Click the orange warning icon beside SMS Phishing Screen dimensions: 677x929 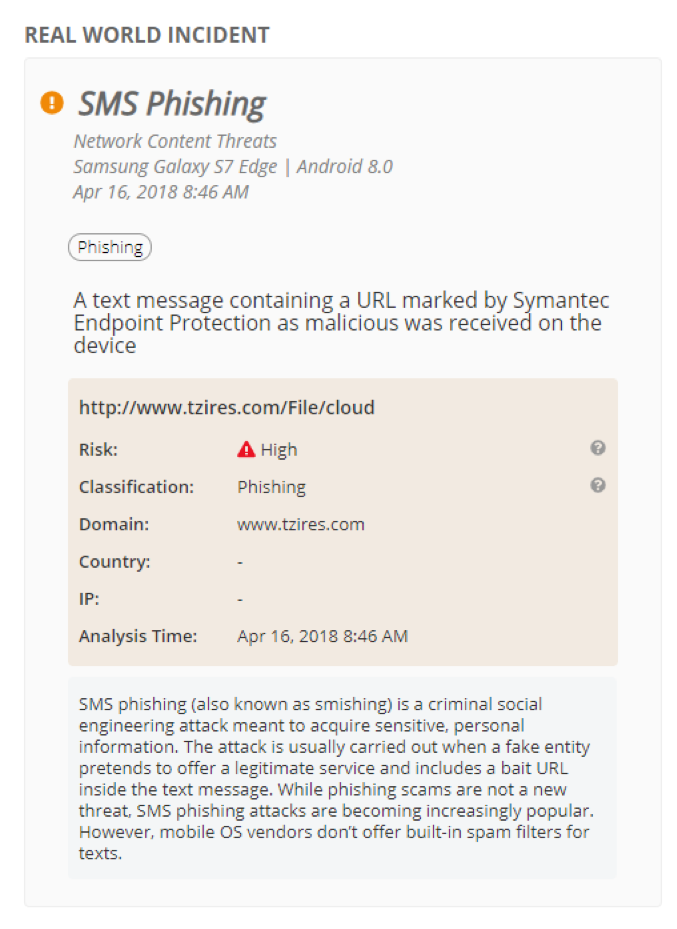click(x=52, y=102)
